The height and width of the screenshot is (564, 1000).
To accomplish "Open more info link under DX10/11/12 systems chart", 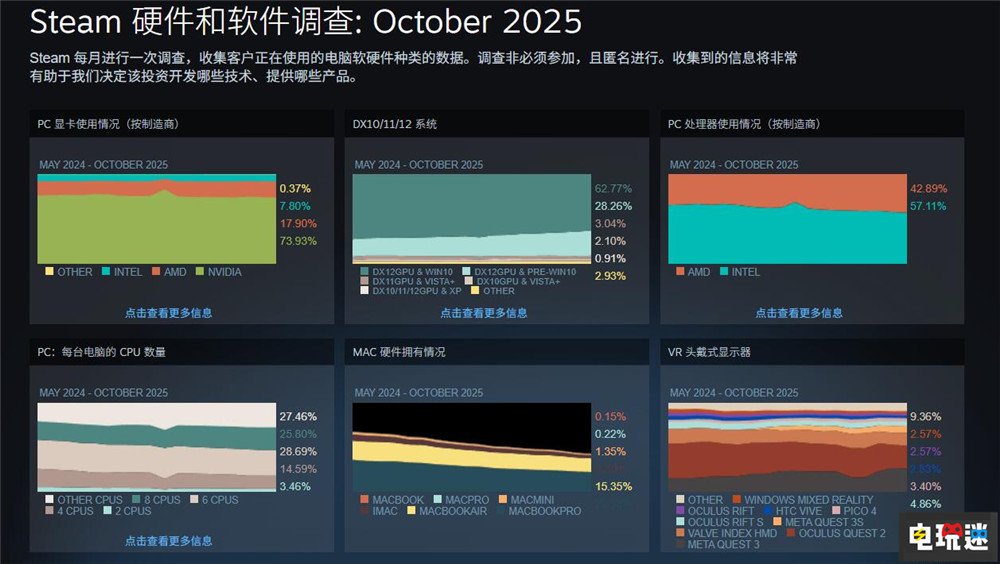I will point(483,313).
